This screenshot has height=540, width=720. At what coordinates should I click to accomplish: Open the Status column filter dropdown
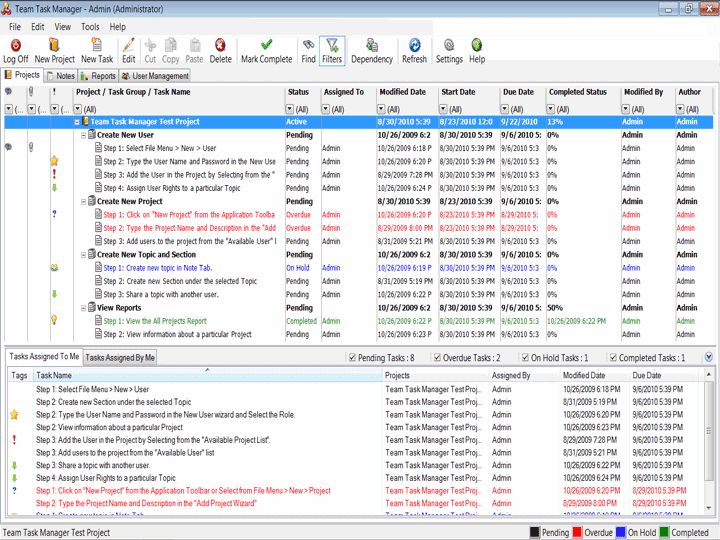(x=291, y=109)
